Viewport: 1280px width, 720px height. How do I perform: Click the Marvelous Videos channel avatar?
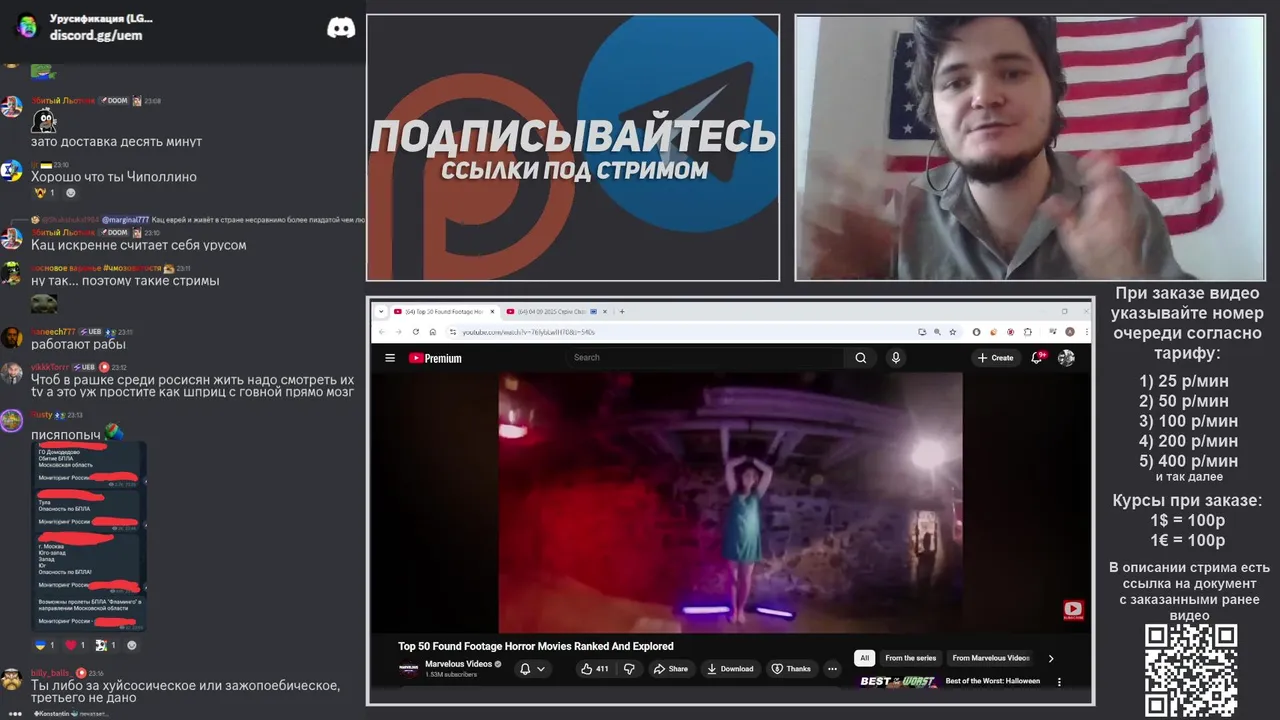tap(408, 669)
